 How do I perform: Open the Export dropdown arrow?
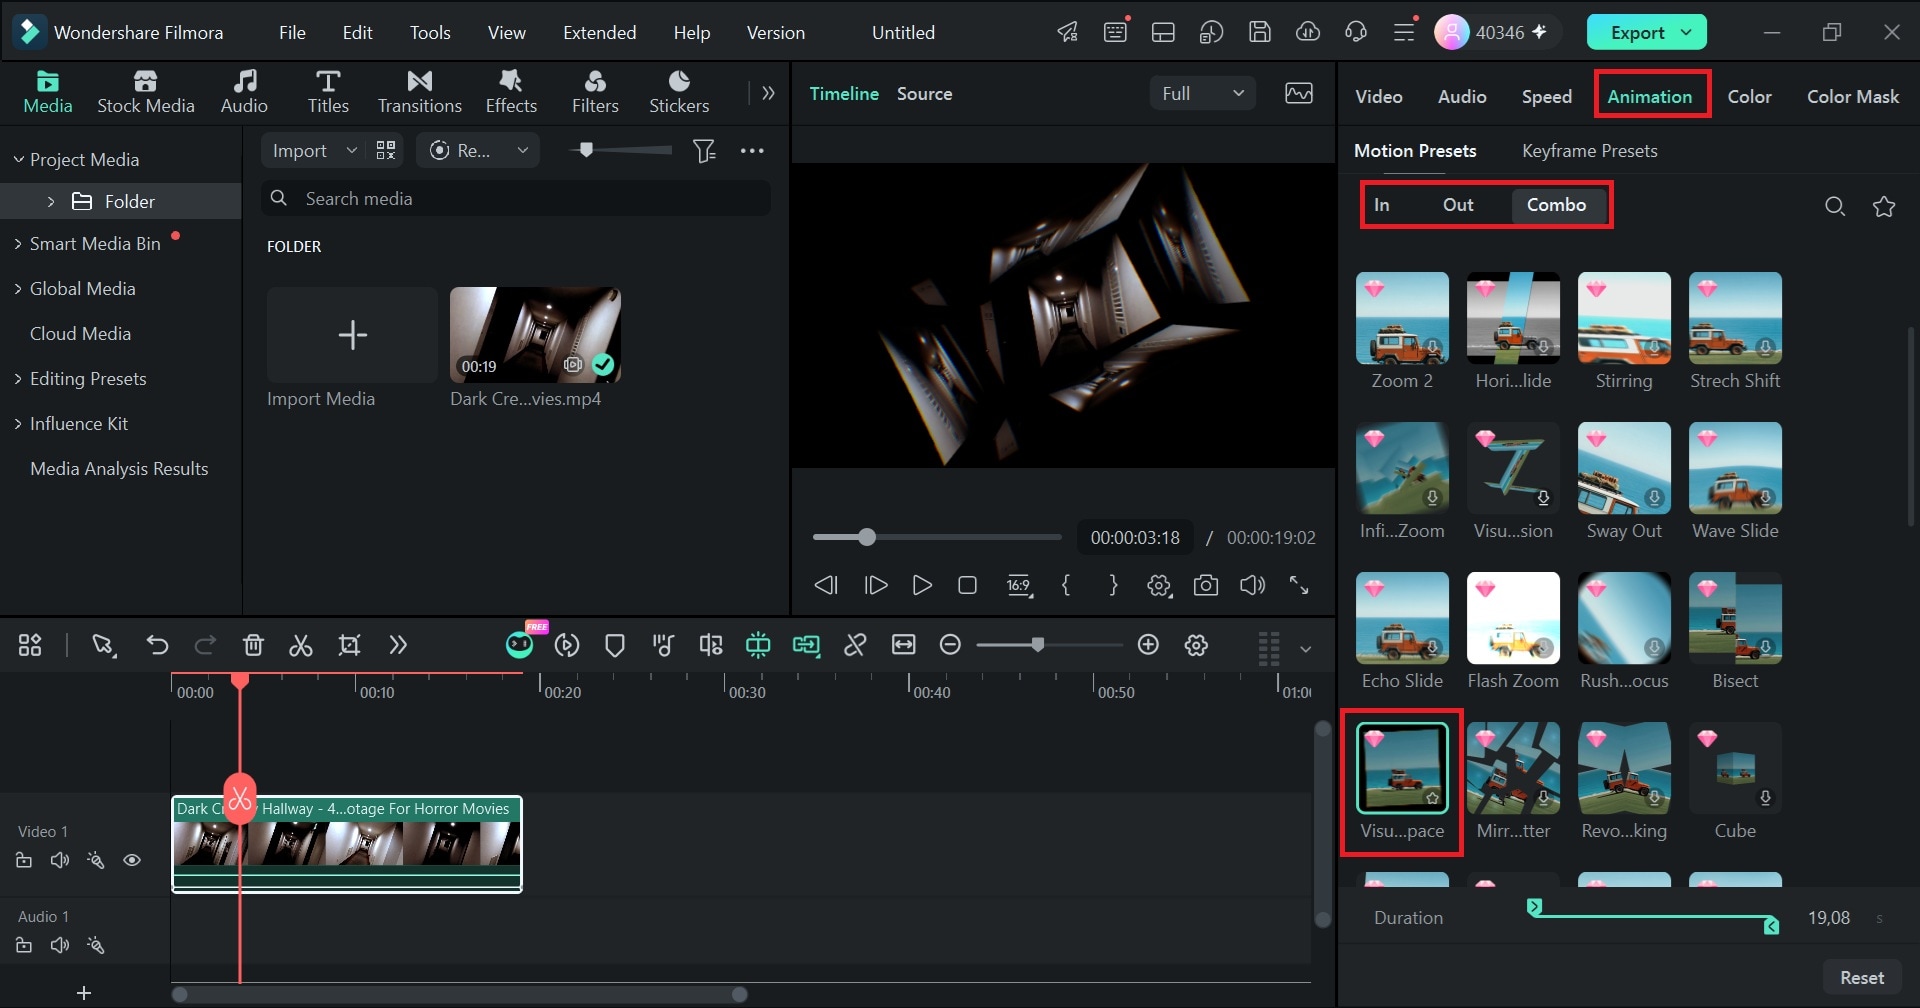1687,32
